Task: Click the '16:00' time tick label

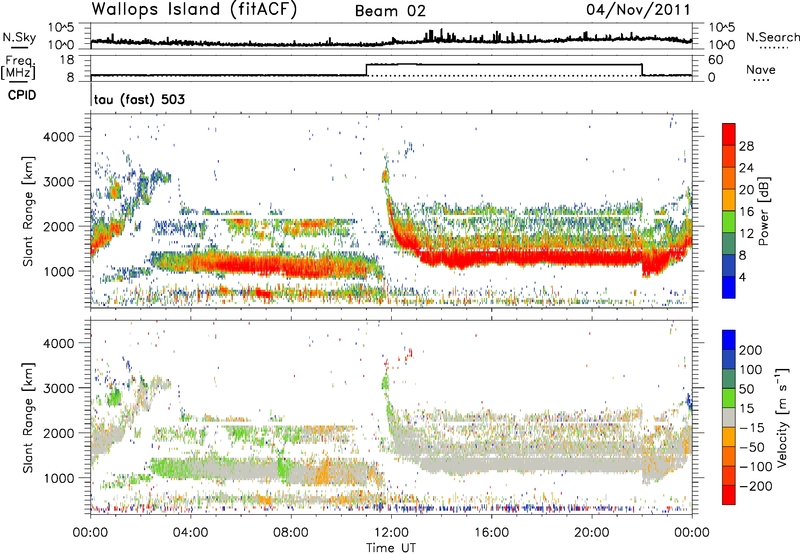Action: [x=491, y=533]
